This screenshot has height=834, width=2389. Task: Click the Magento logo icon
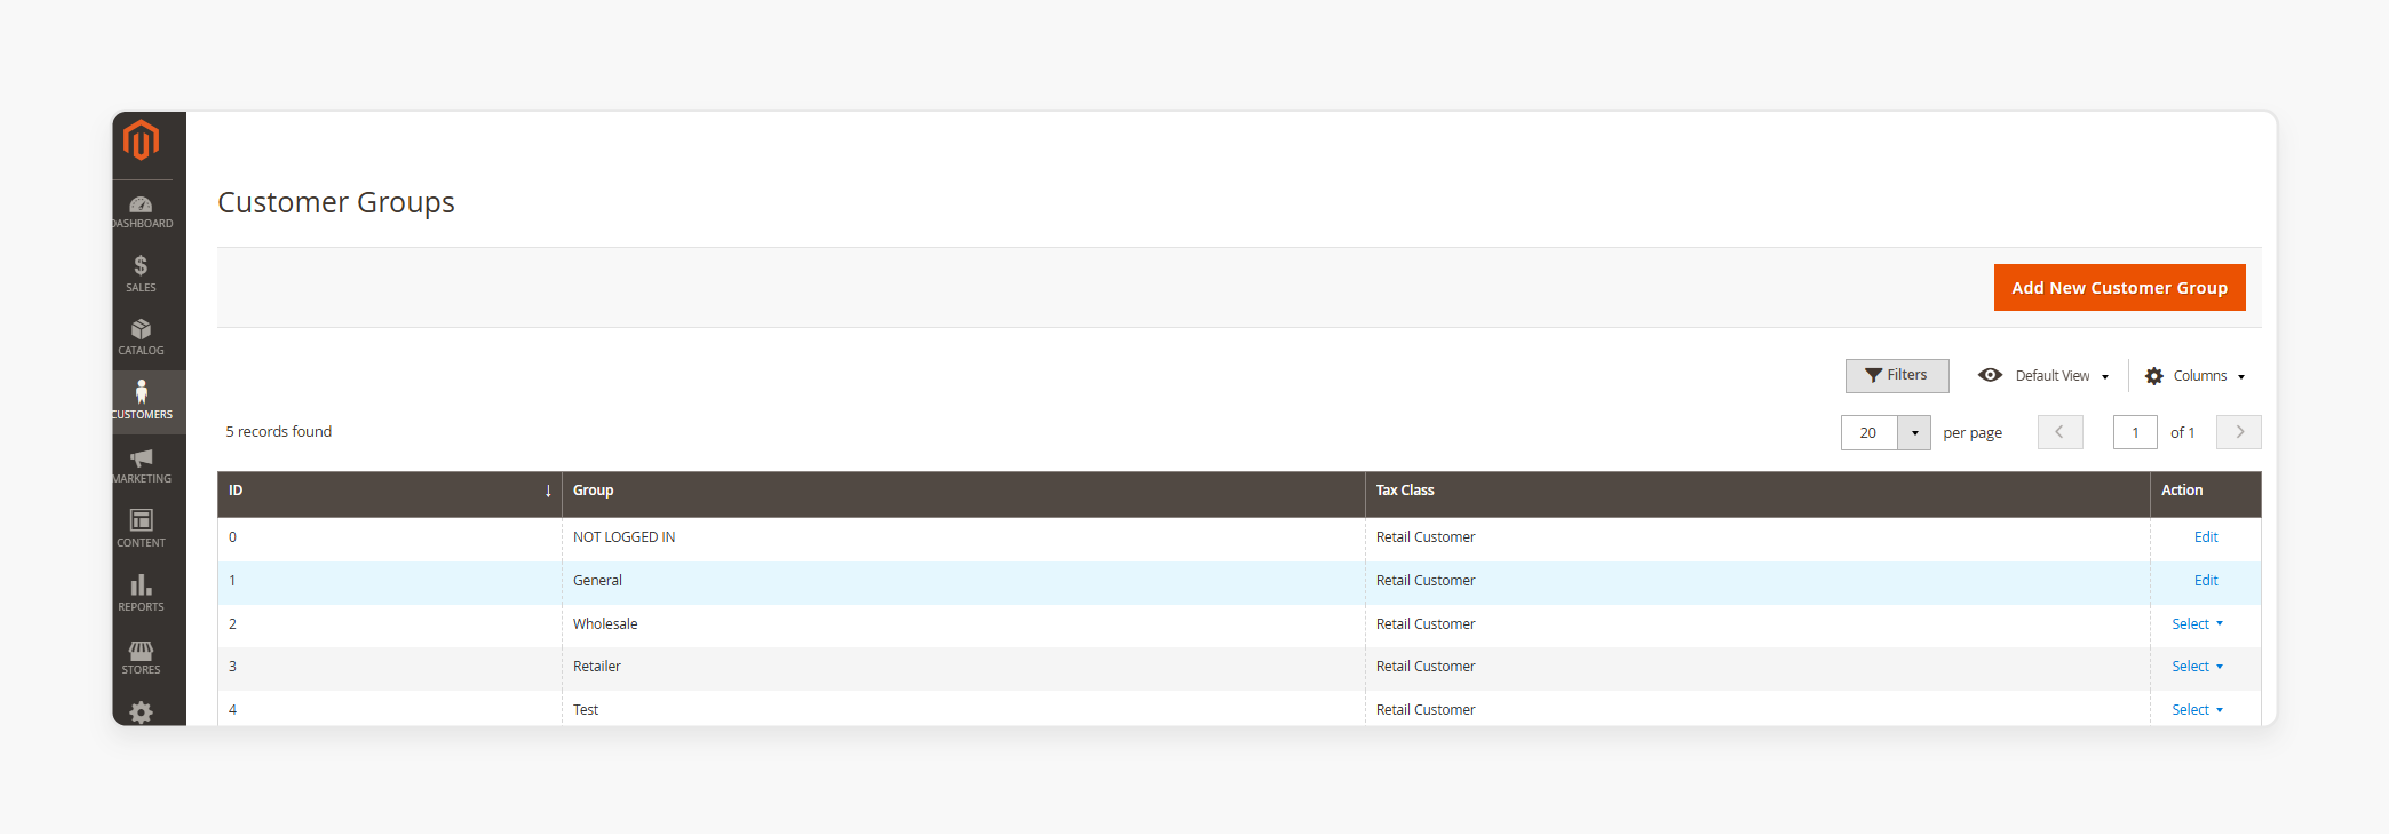click(141, 140)
